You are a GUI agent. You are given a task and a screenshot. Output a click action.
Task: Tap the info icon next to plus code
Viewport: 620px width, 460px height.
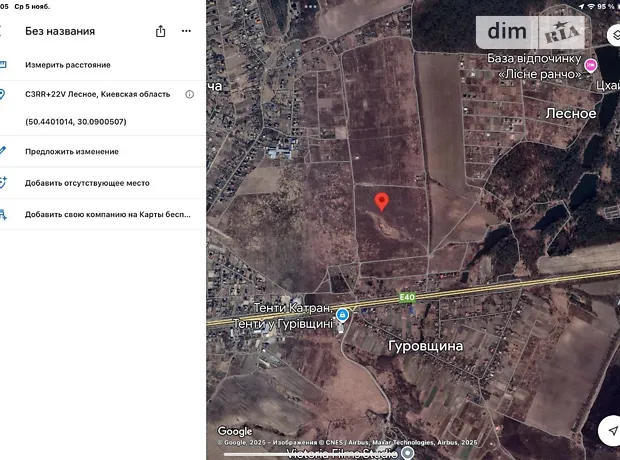[x=190, y=94]
